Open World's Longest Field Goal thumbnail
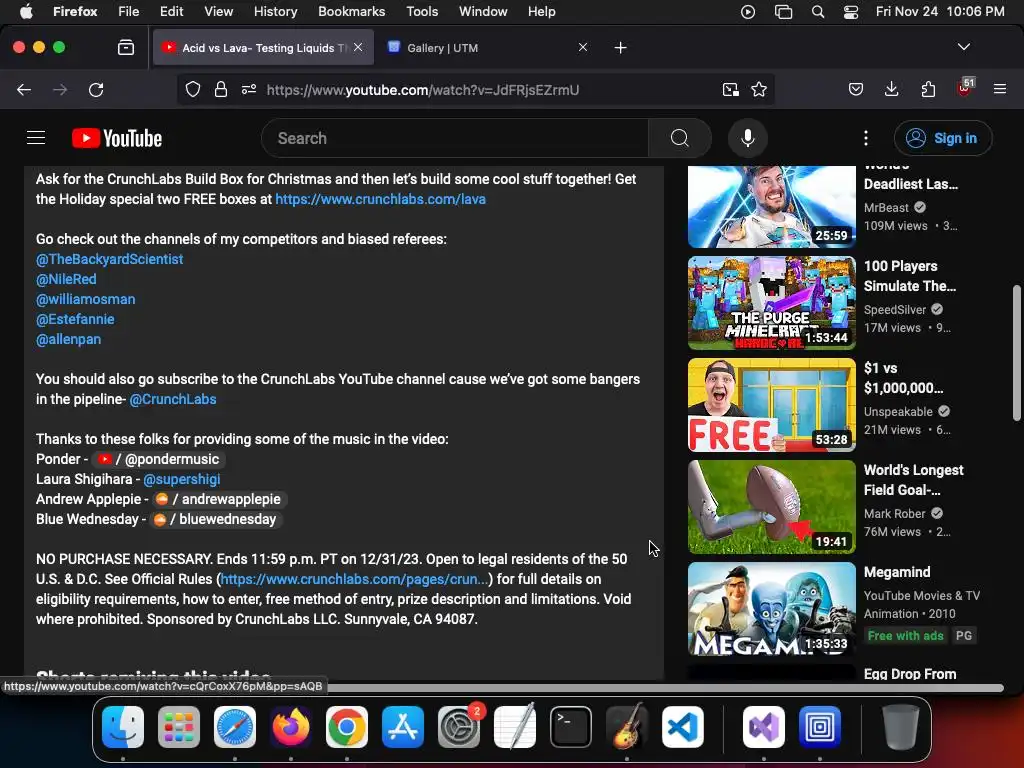Screen dimensions: 1024x768 click(771, 507)
